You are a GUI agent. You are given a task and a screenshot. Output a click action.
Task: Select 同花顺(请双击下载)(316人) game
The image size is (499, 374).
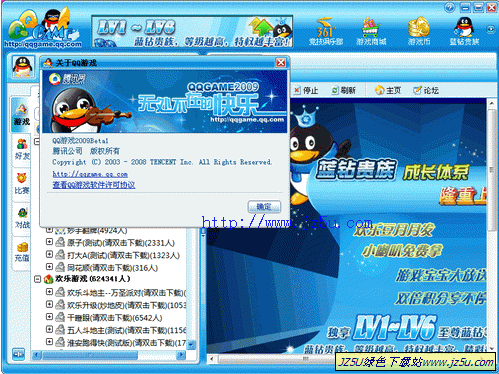[x=112, y=268]
